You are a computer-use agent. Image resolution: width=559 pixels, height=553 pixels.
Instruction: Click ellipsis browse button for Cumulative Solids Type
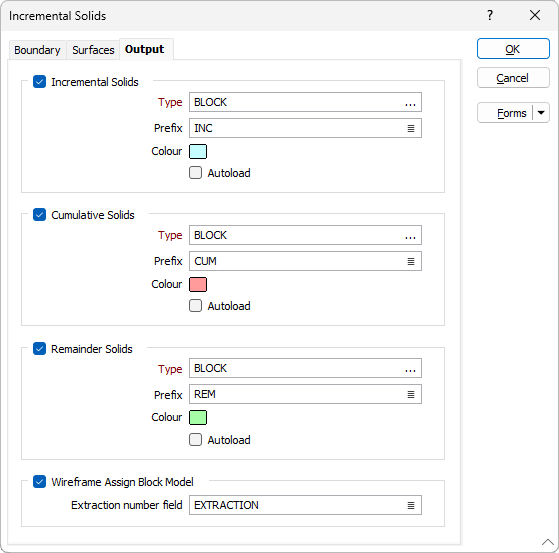click(410, 236)
